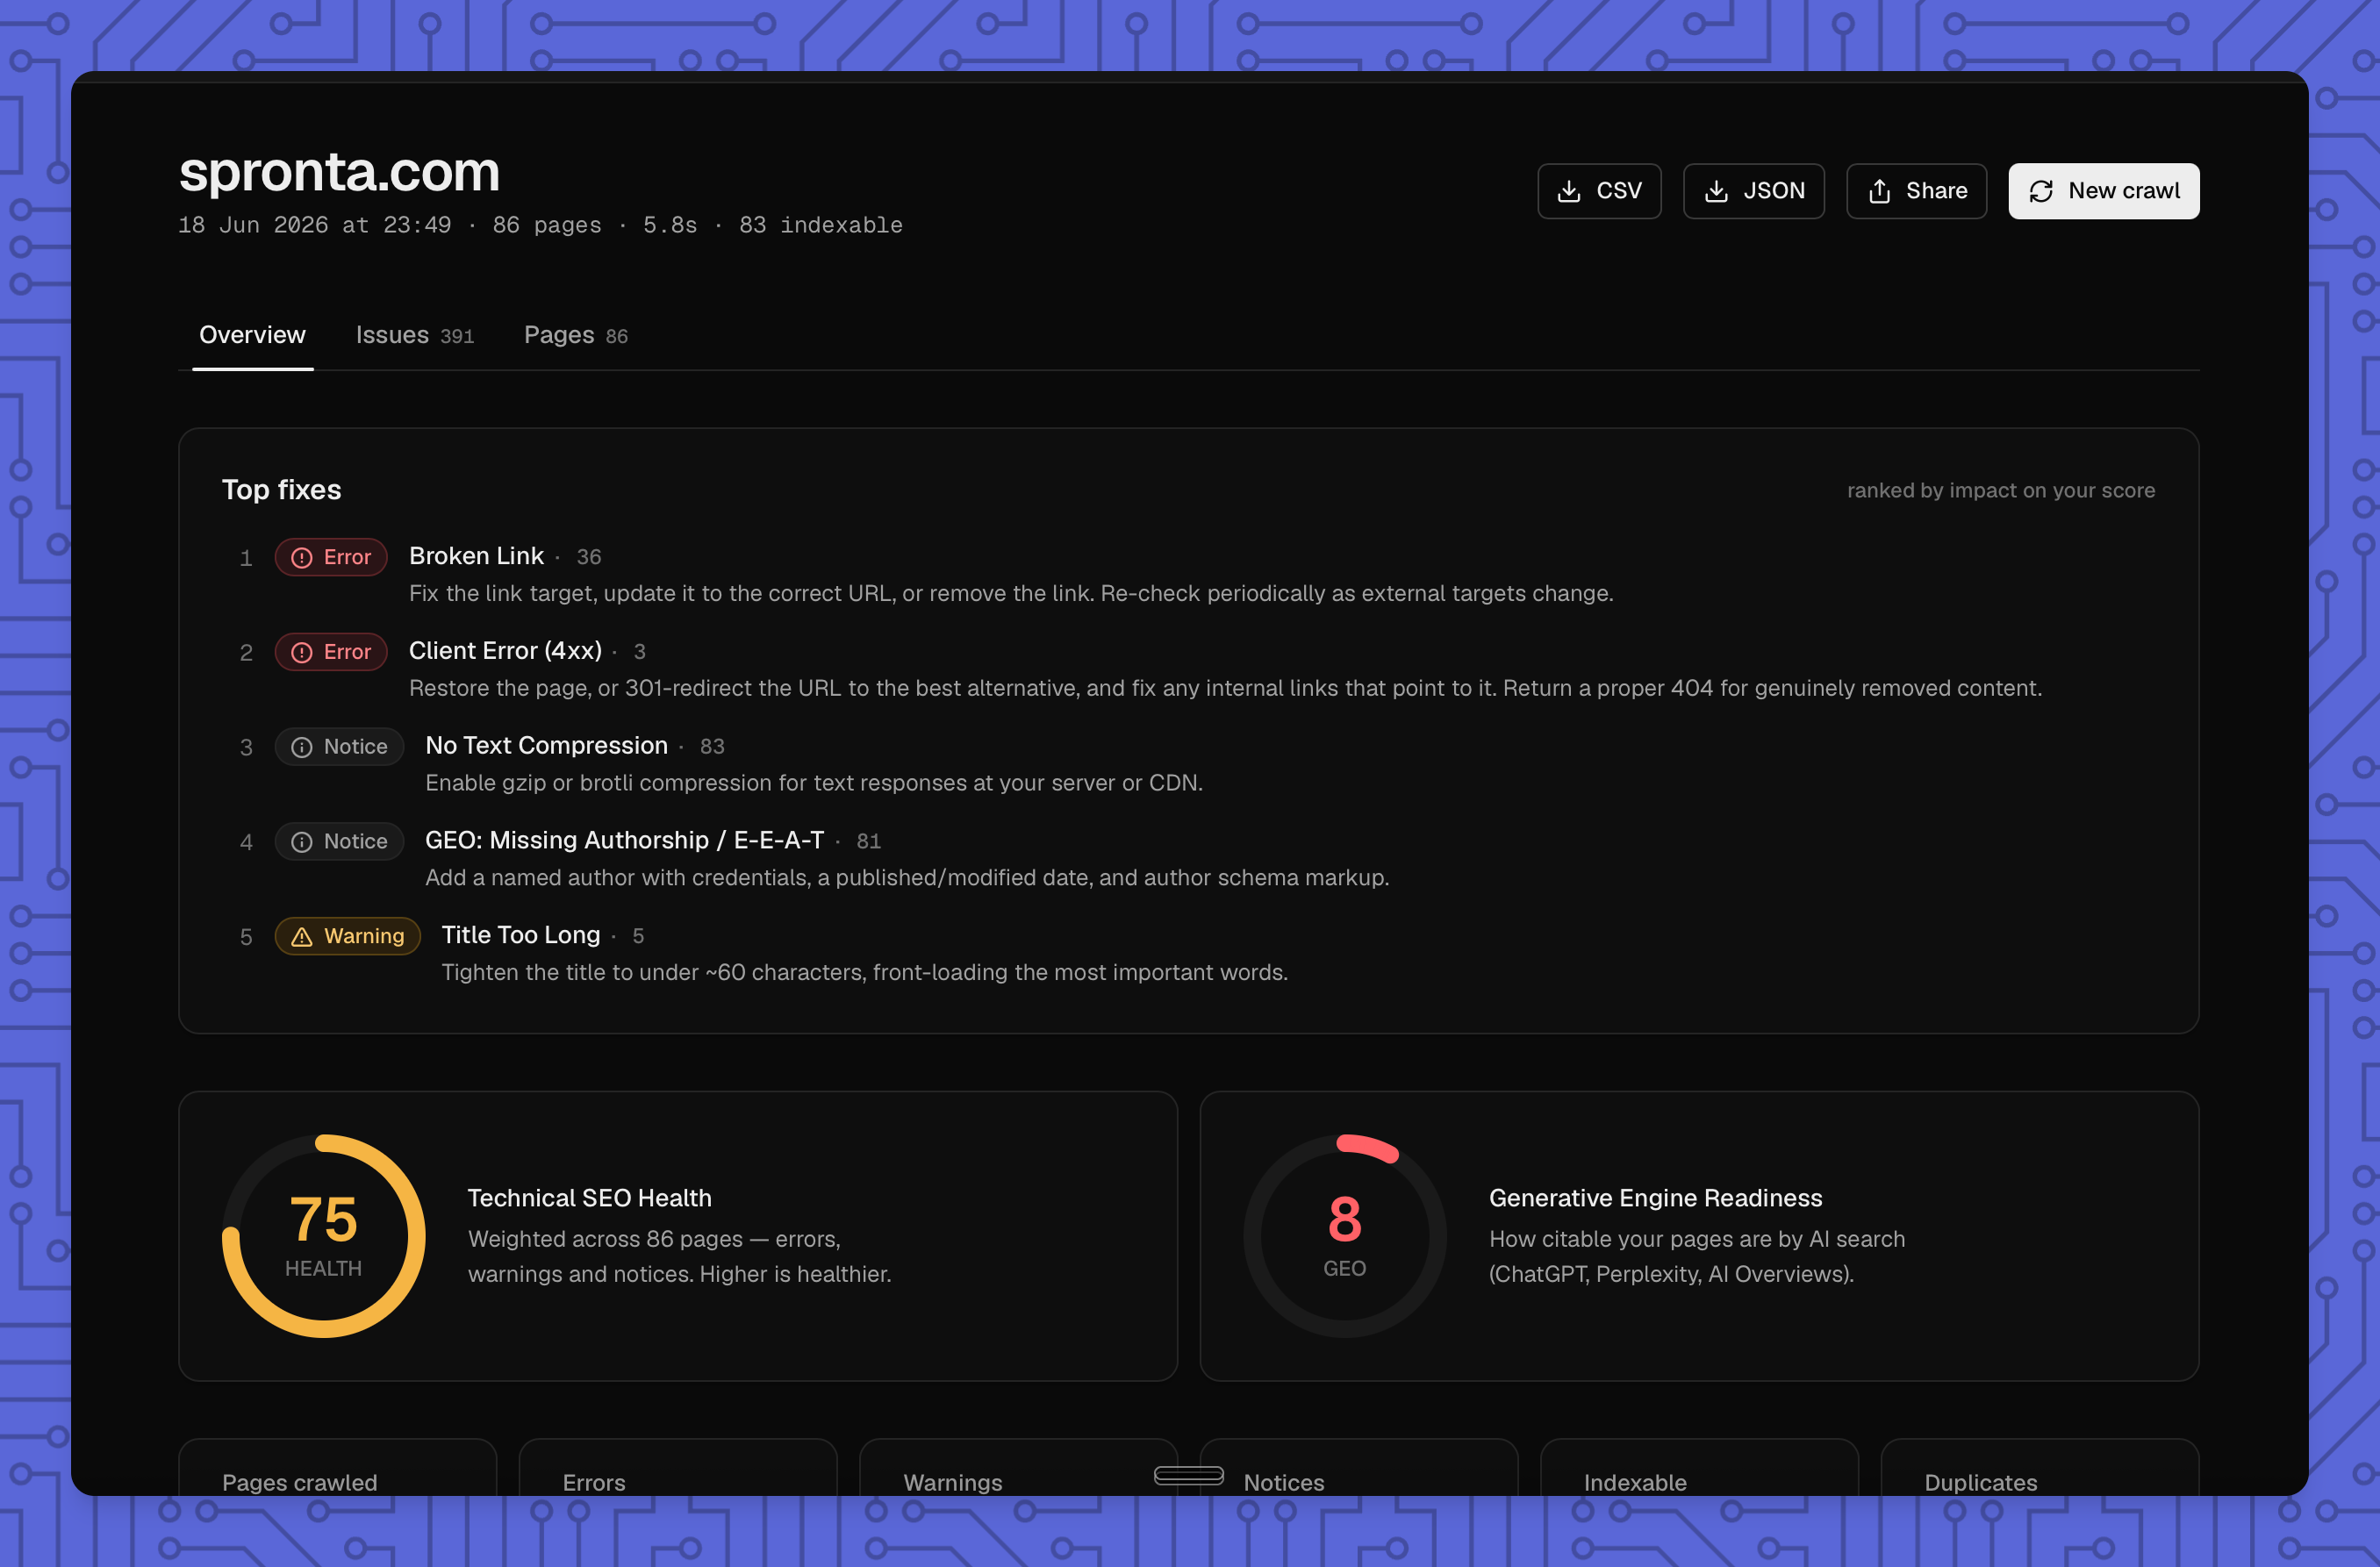
Task: Click 'Fix the link target' description text
Action: coord(1011,594)
